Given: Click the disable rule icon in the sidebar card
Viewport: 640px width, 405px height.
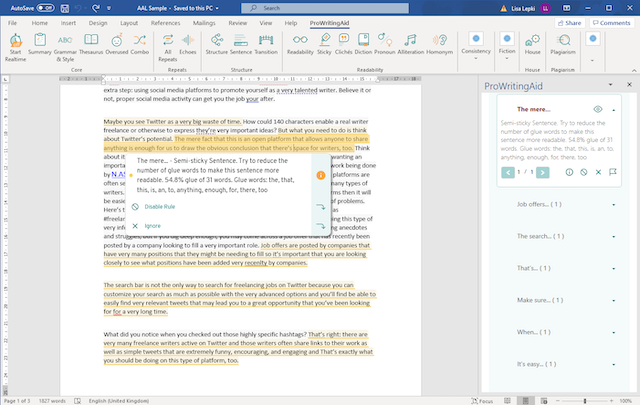Looking at the screenshot, I should click(x=584, y=172).
